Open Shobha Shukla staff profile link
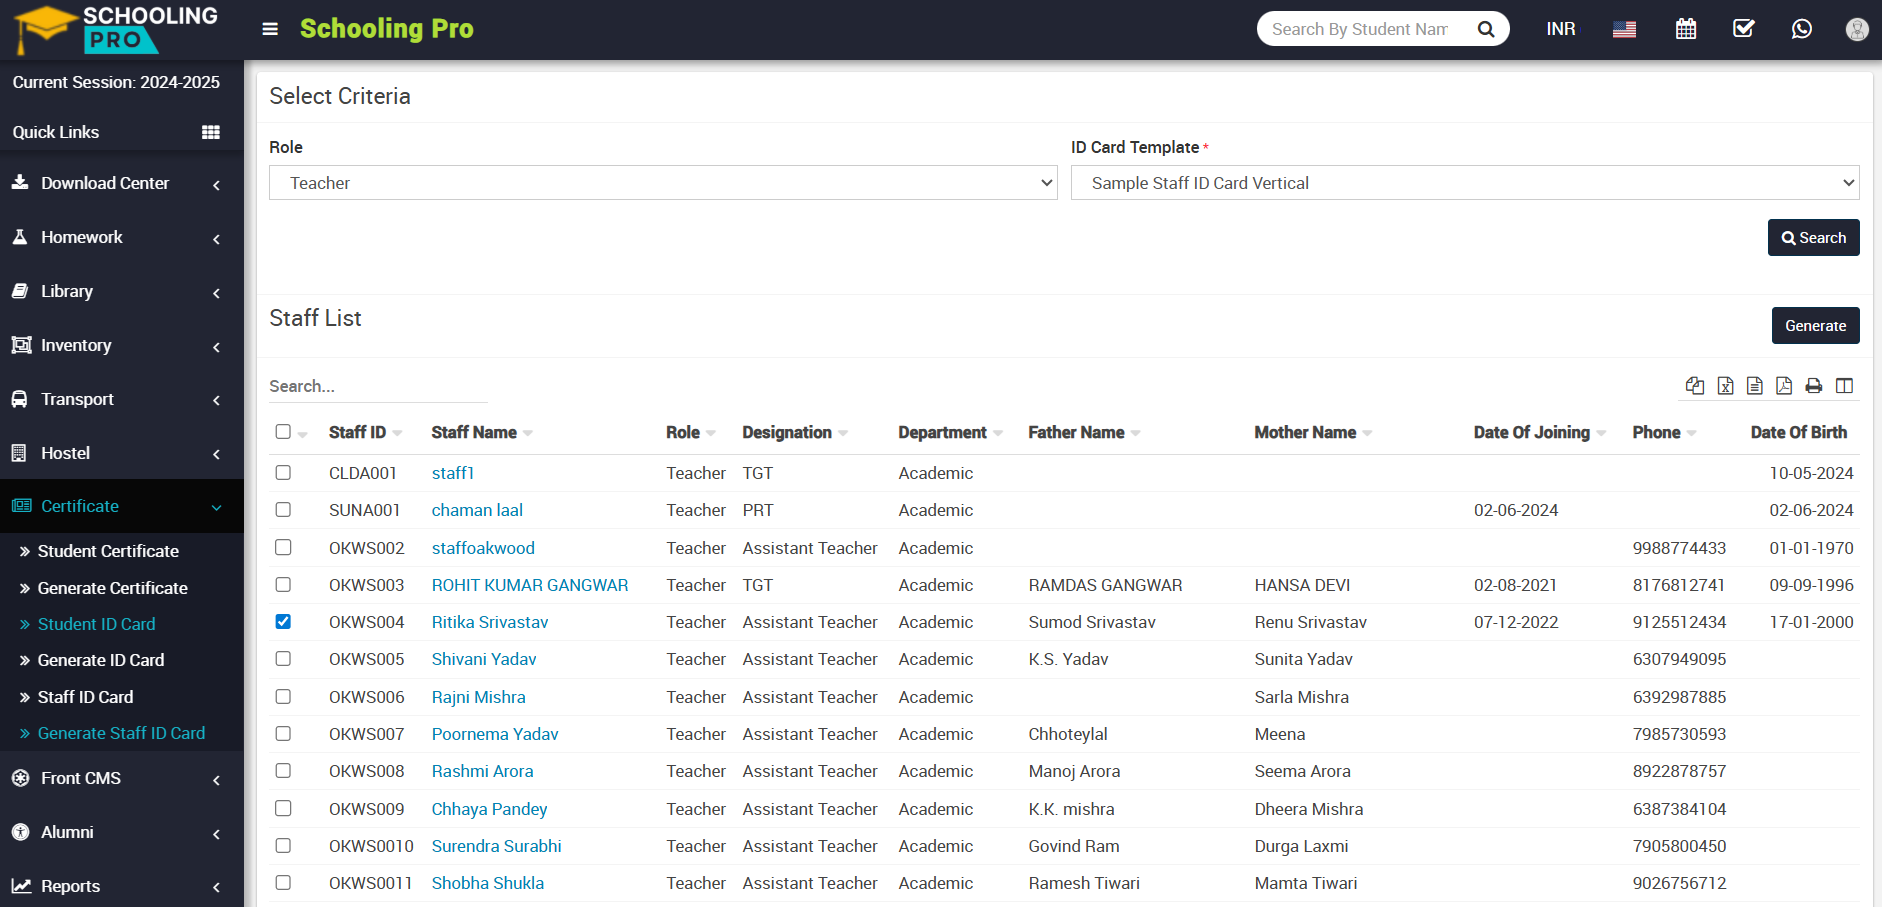Image resolution: width=1882 pixels, height=907 pixels. pos(488,883)
